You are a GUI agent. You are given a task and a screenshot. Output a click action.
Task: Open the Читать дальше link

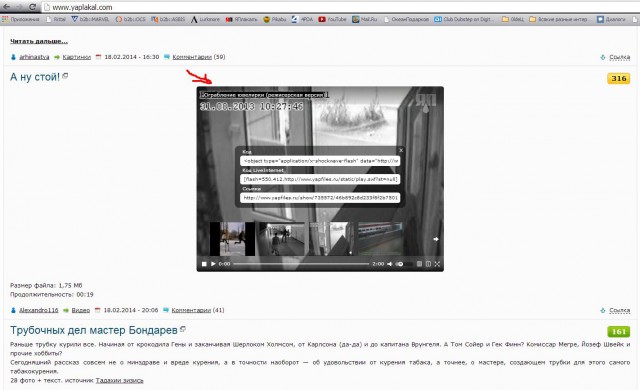[x=39, y=41]
